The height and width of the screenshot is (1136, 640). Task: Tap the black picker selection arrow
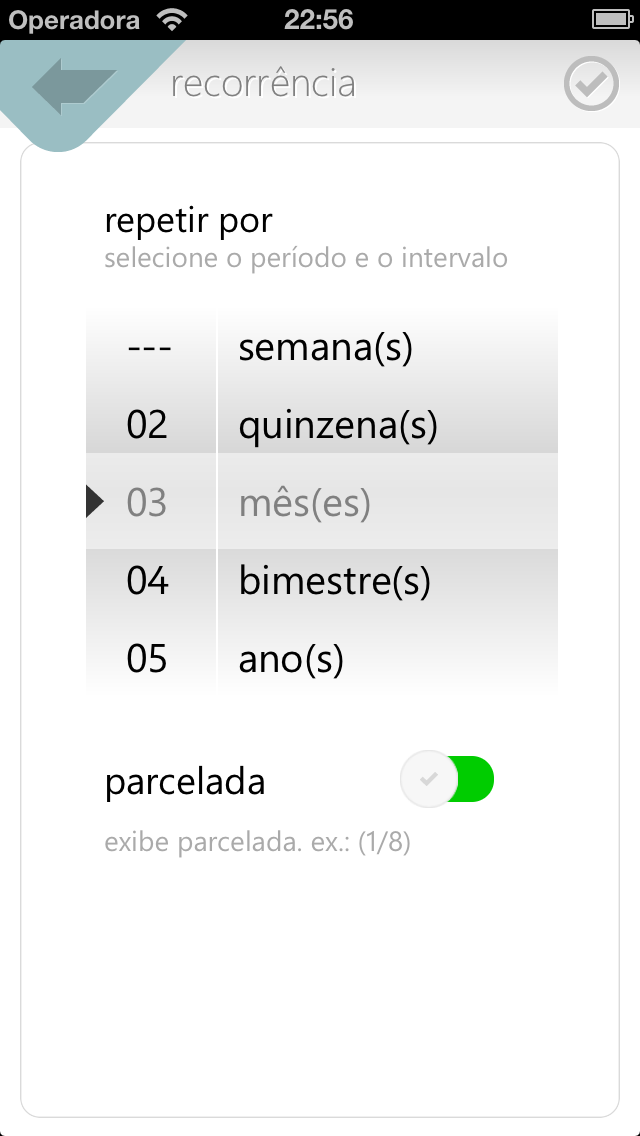point(94,502)
